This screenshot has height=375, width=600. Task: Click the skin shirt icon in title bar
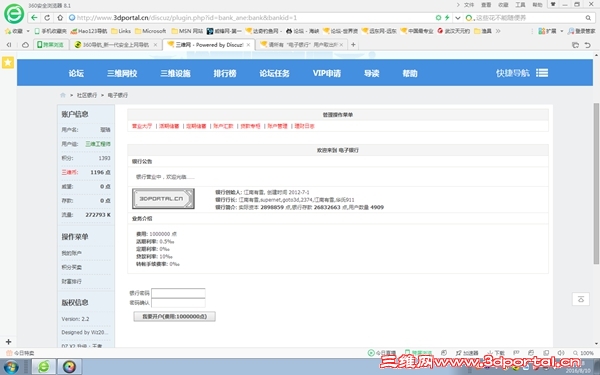click(553, 5)
